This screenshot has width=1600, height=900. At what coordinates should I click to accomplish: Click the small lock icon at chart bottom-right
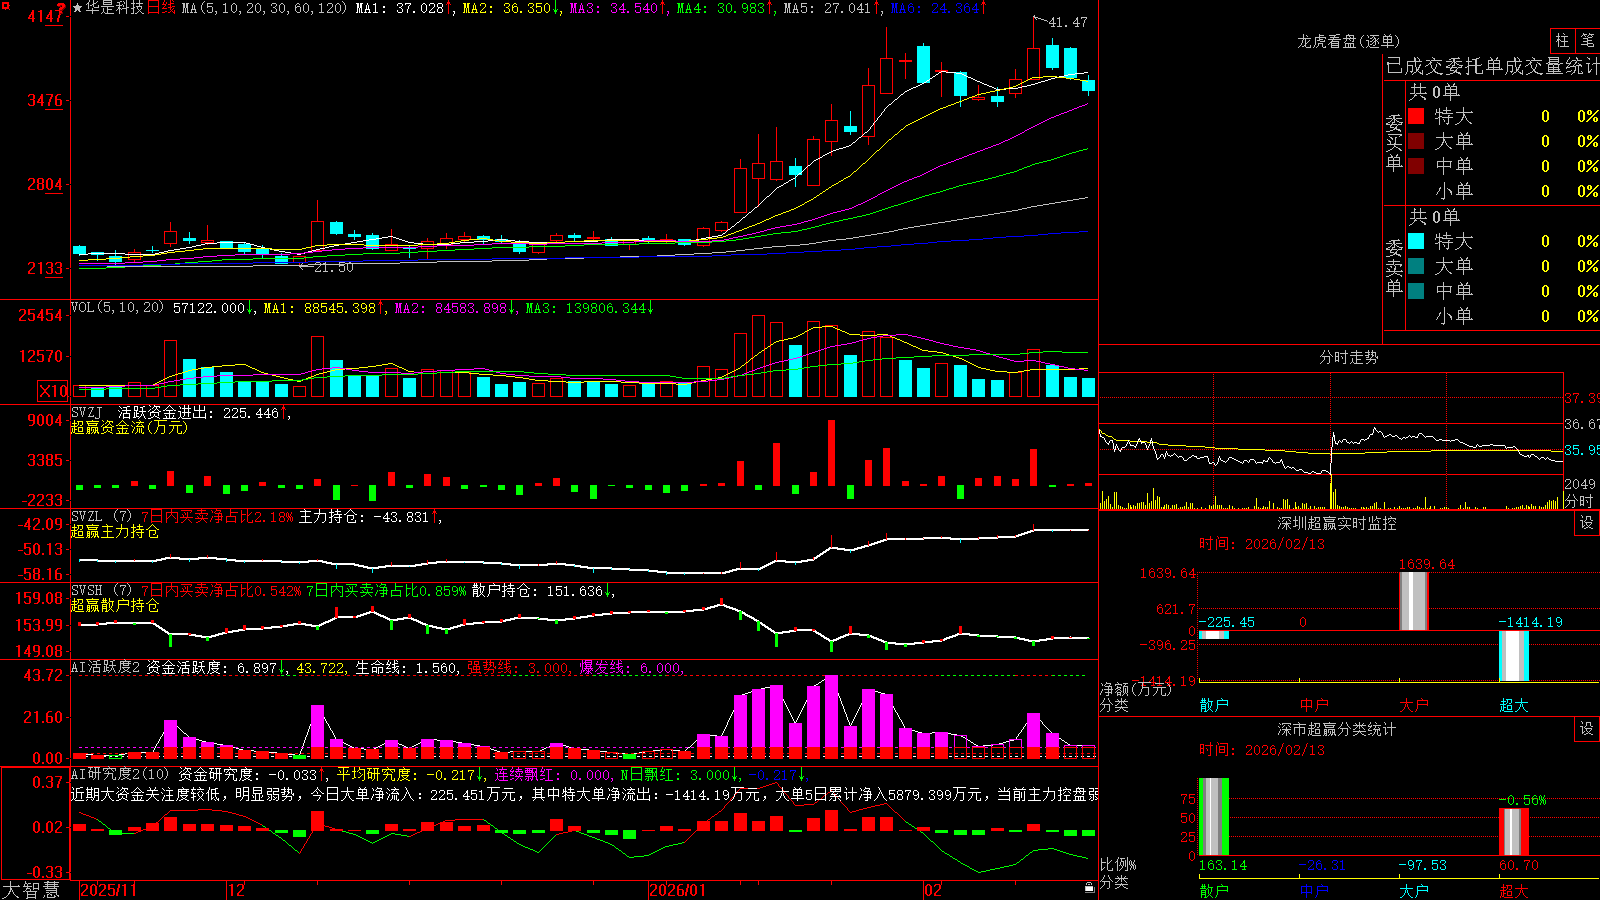tap(1090, 888)
